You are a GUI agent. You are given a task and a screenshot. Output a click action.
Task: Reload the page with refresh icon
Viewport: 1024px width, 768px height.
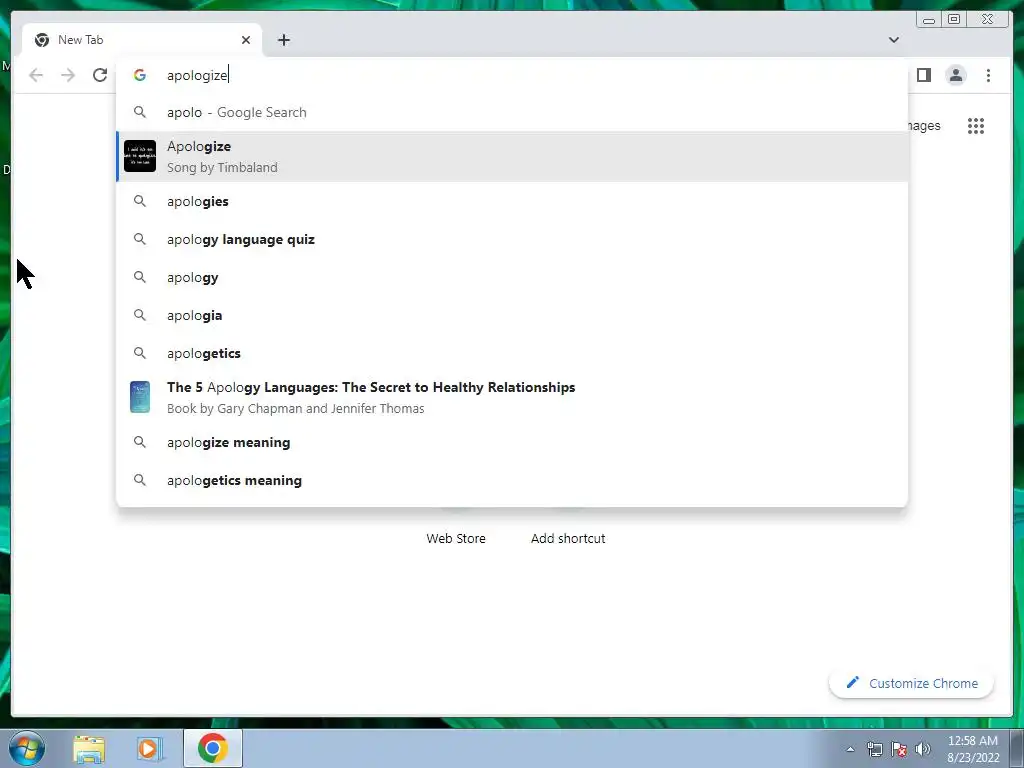[100, 75]
